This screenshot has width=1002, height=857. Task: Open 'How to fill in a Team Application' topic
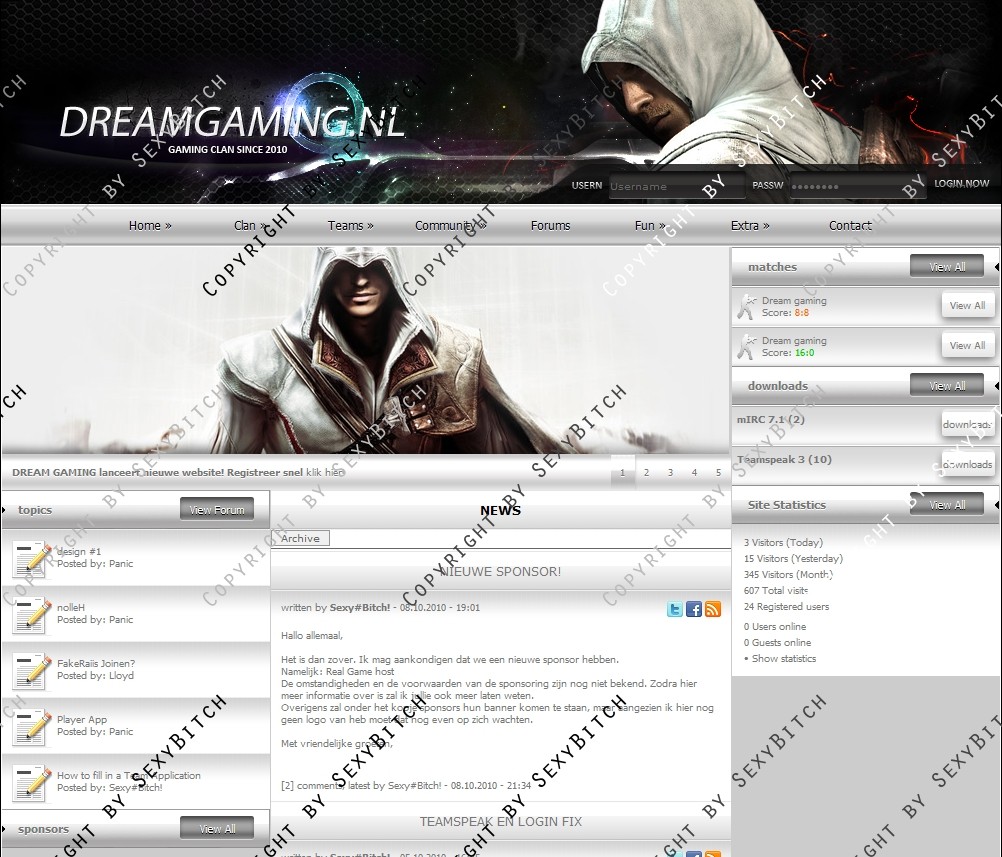128,775
